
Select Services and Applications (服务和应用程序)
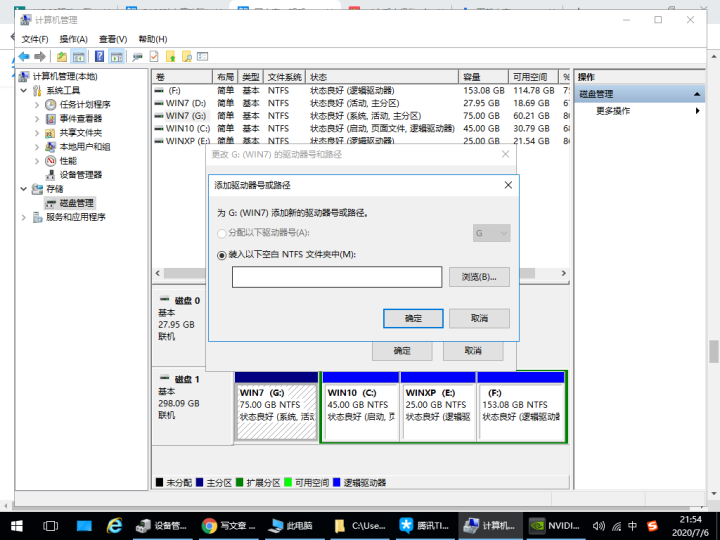click(x=76, y=217)
